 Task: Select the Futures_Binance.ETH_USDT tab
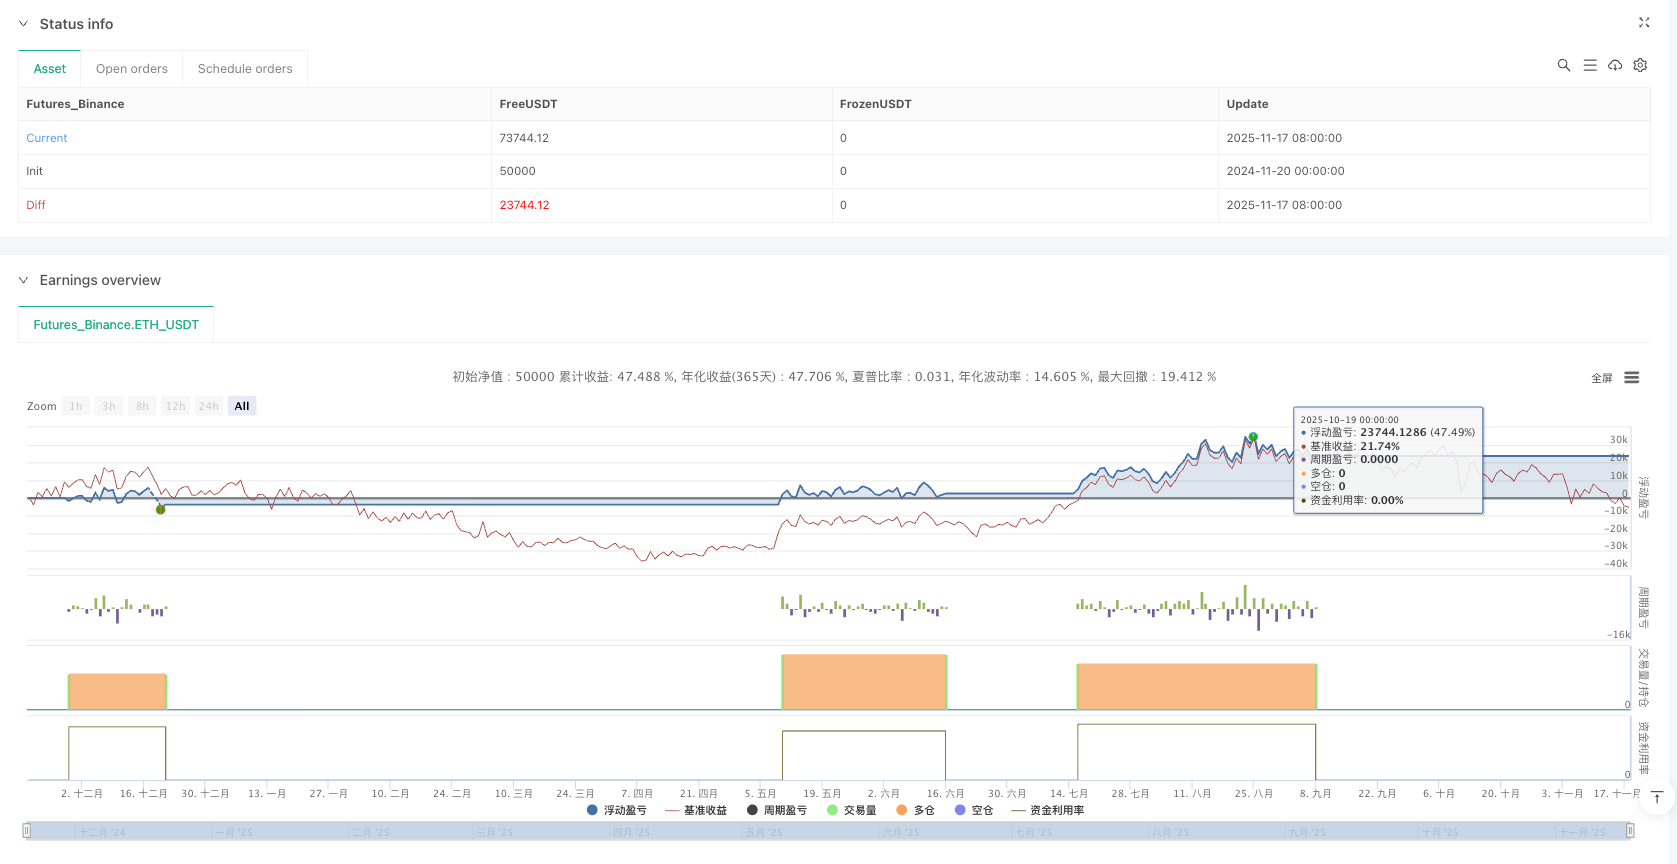[116, 325]
